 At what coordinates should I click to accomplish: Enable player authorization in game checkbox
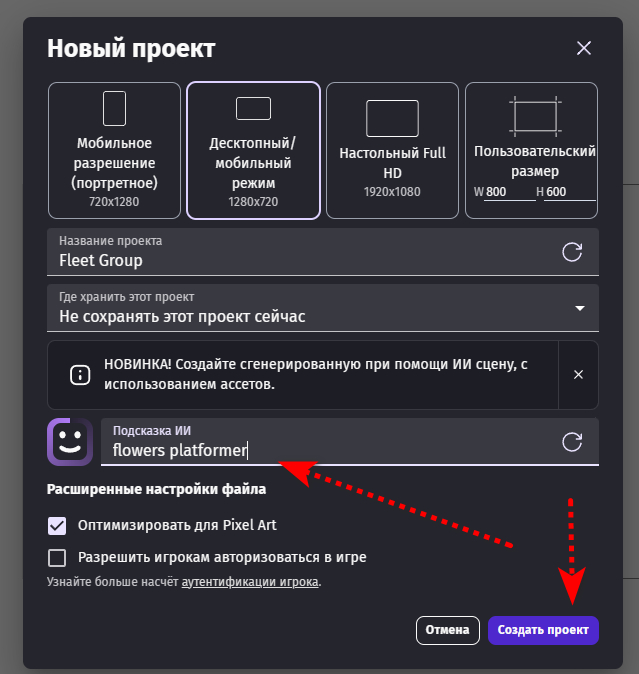[x=57, y=557]
